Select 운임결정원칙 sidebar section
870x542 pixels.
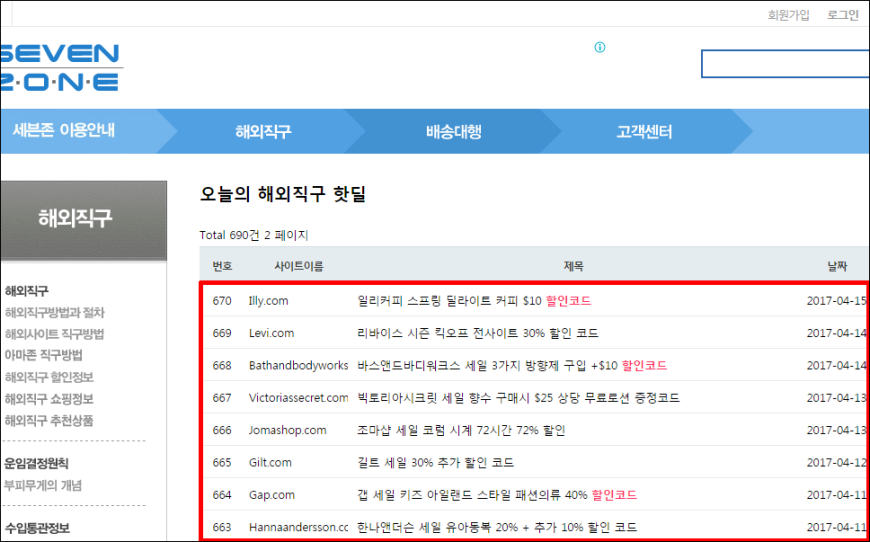tap(37, 464)
